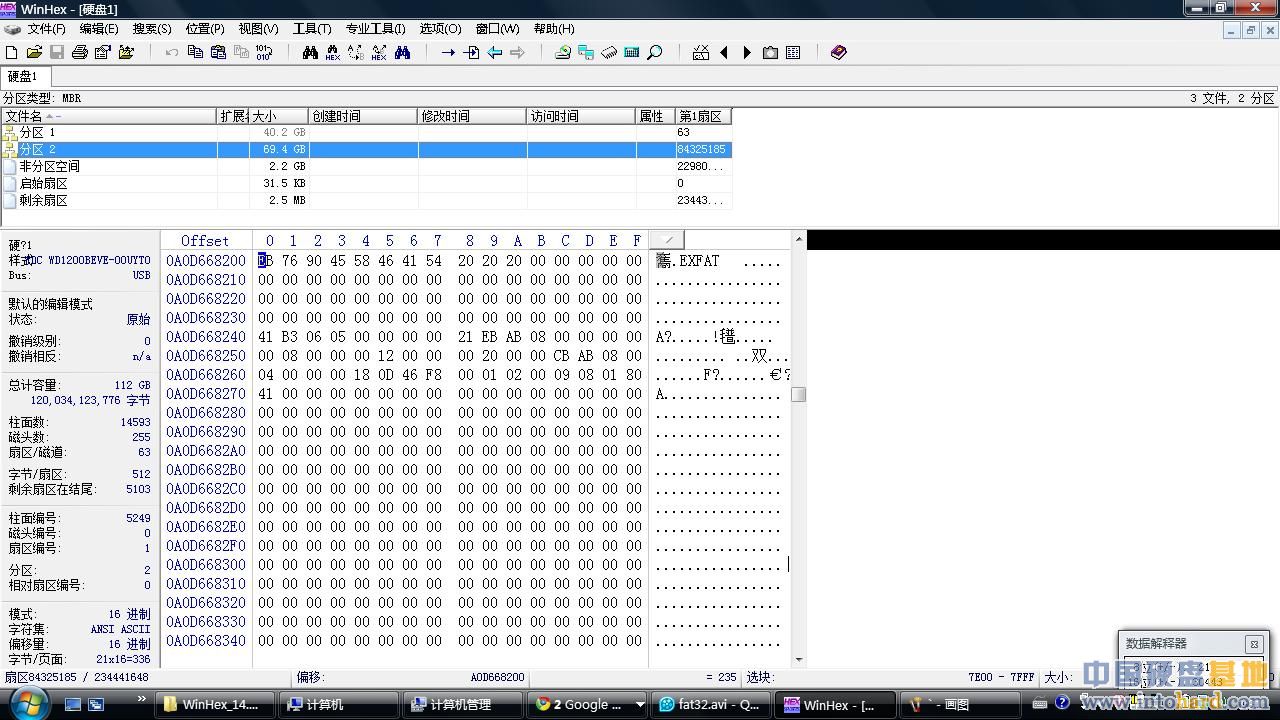Click hex byte EB at offset 0A0D668200
Image resolution: width=1280 pixels, height=720 pixels.
click(265, 261)
